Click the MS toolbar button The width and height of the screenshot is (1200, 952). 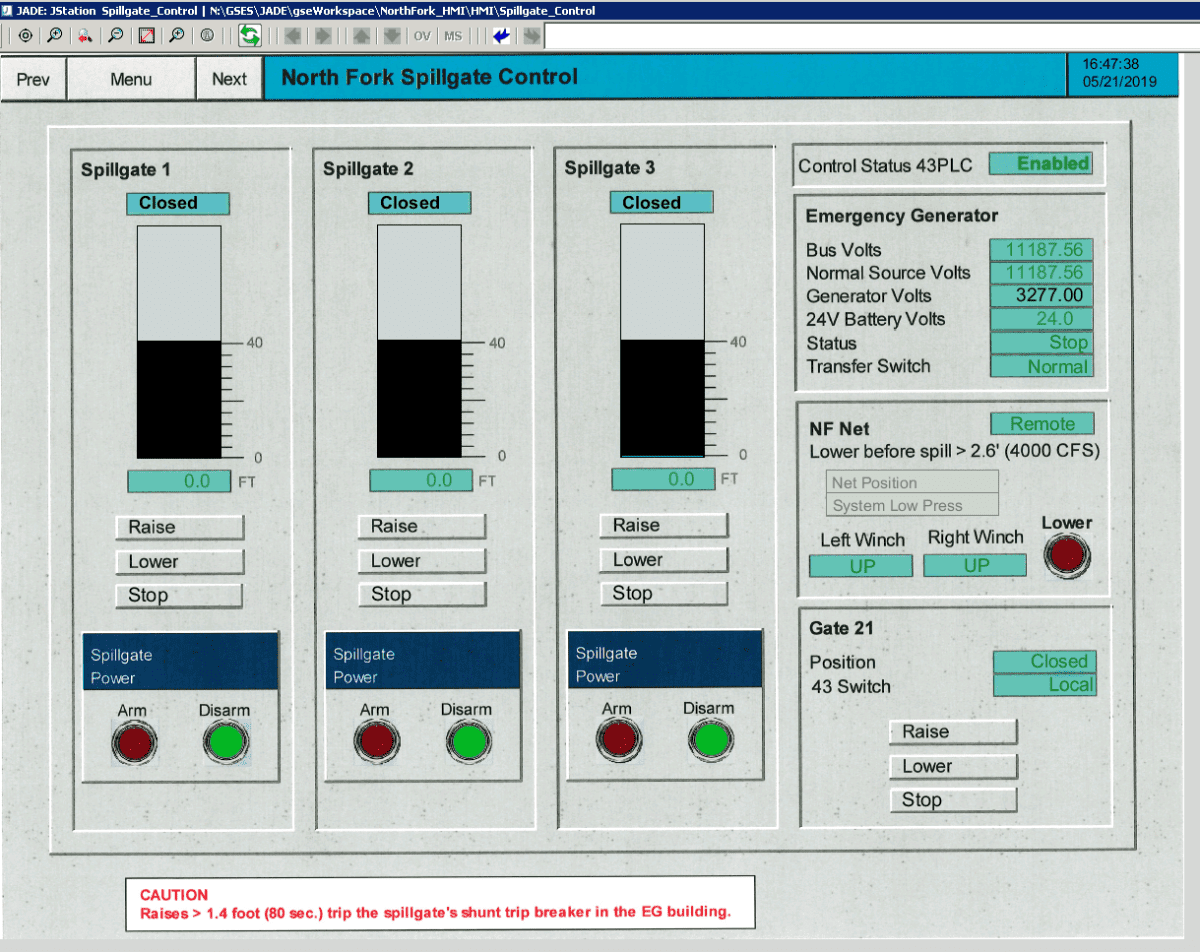[x=453, y=35]
